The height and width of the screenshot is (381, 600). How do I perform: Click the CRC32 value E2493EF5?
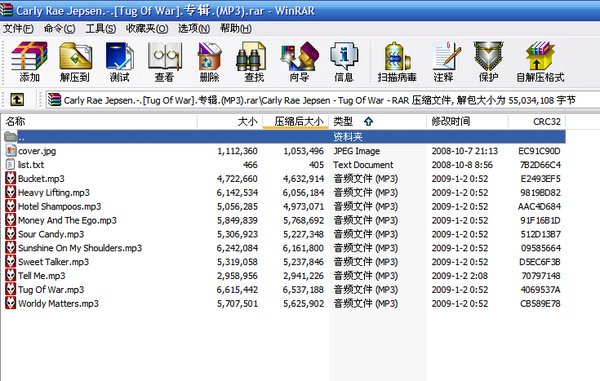click(x=540, y=179)
